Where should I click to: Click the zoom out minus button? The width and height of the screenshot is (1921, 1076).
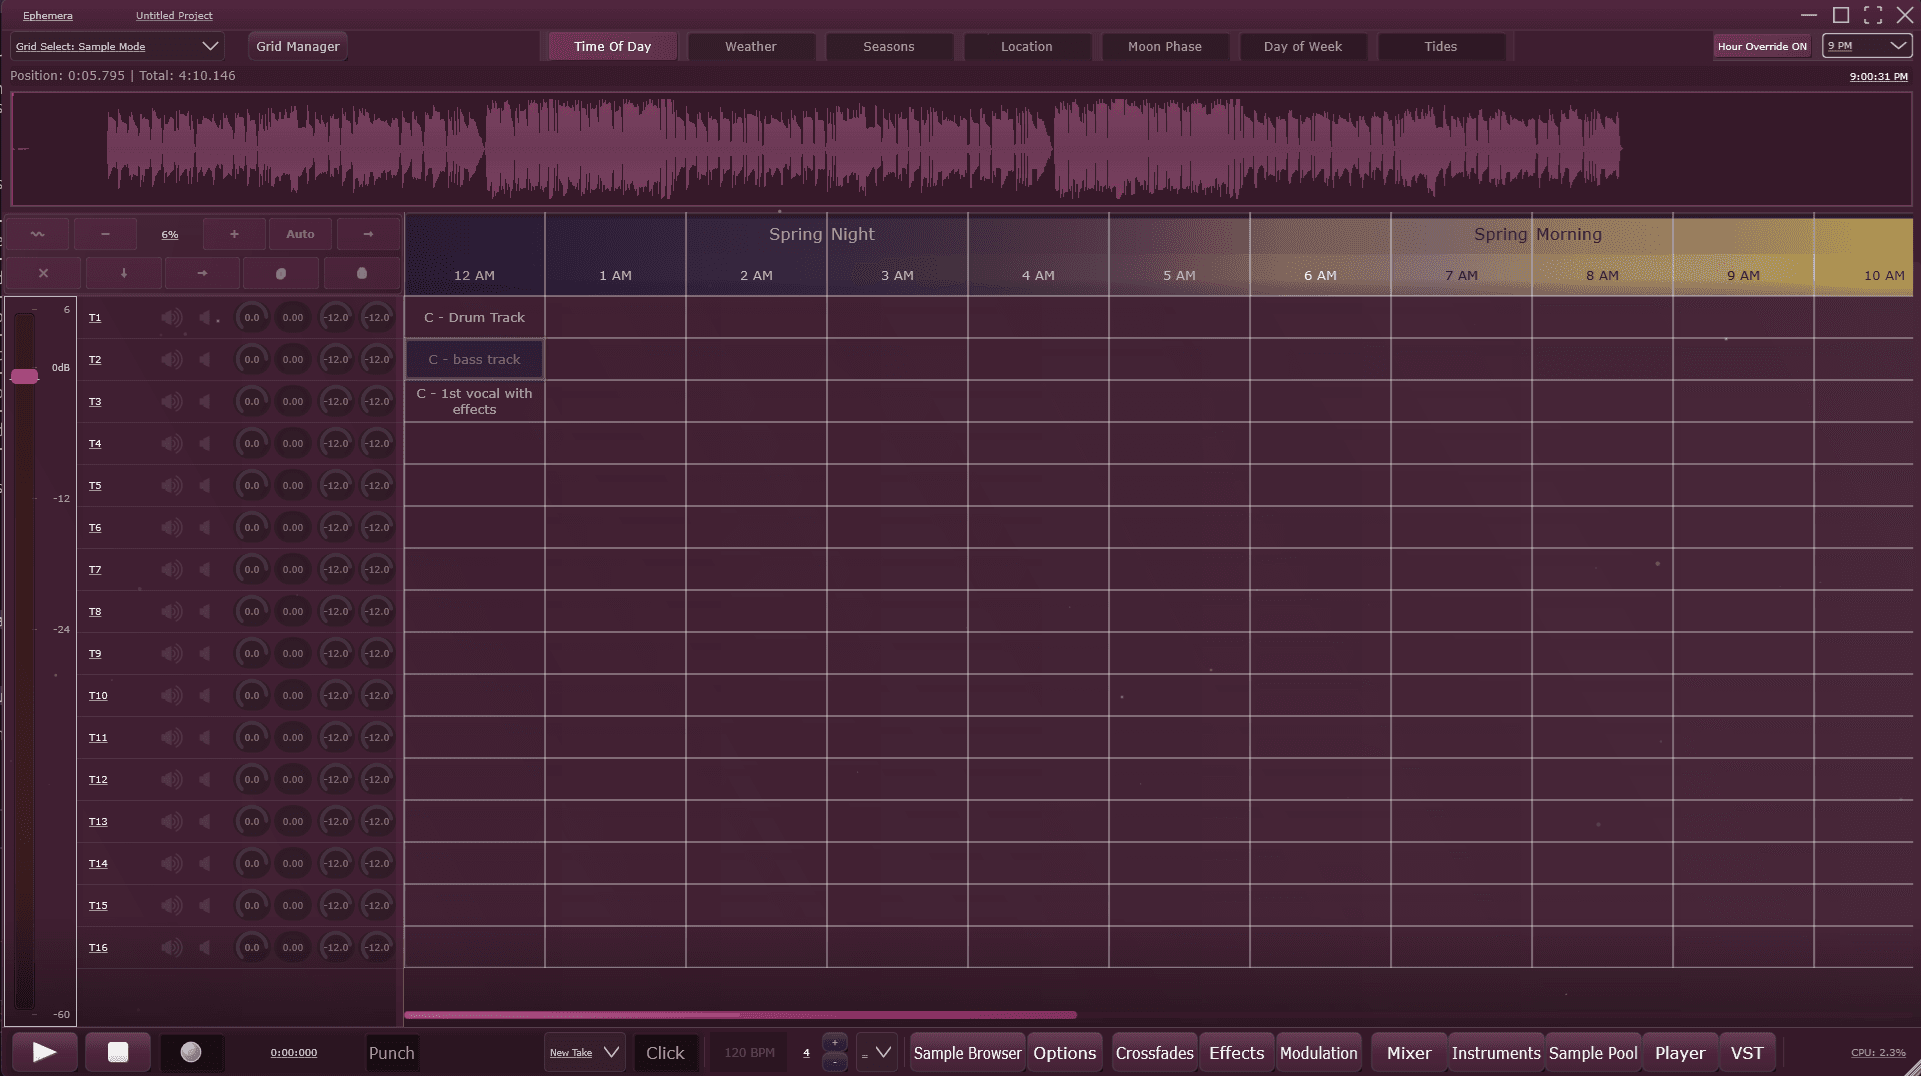click(x=105, y=234)
